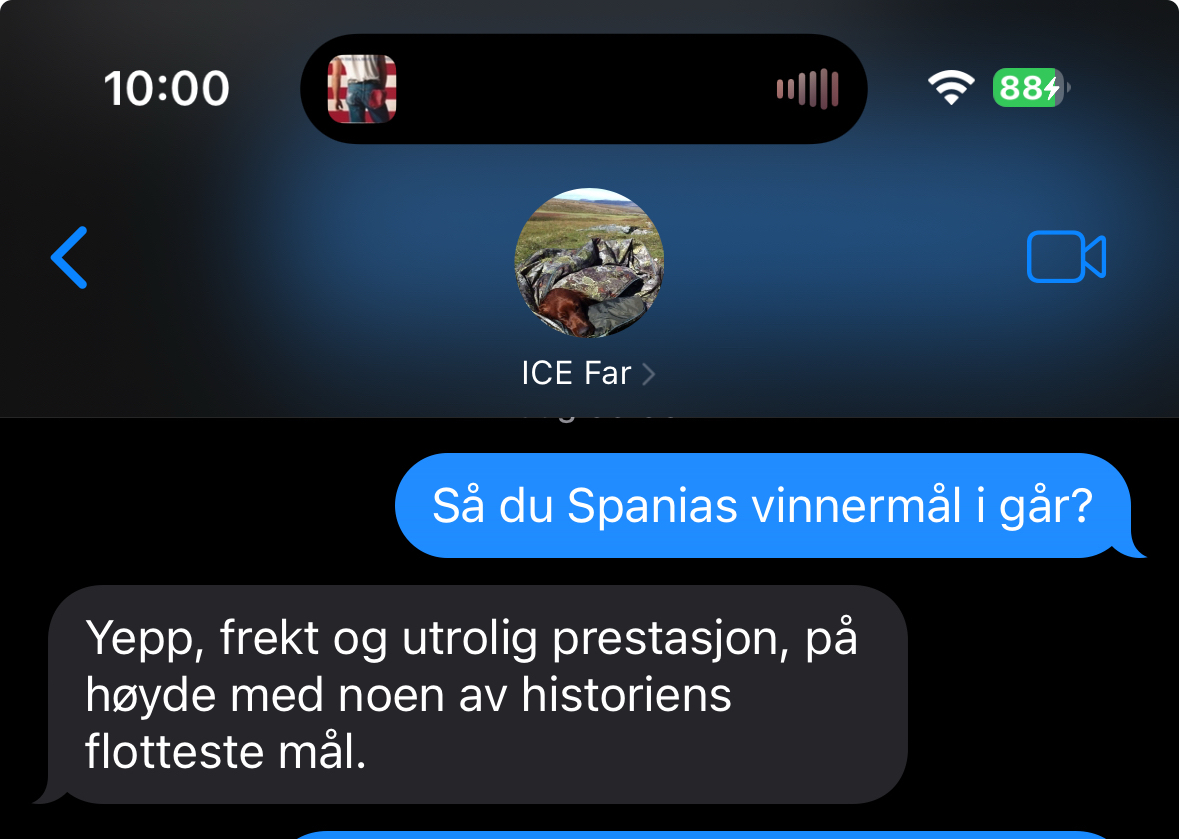Tap the word historiens in the gray bubble
Screen dimensions: 1179x839
tap(626, 695)
